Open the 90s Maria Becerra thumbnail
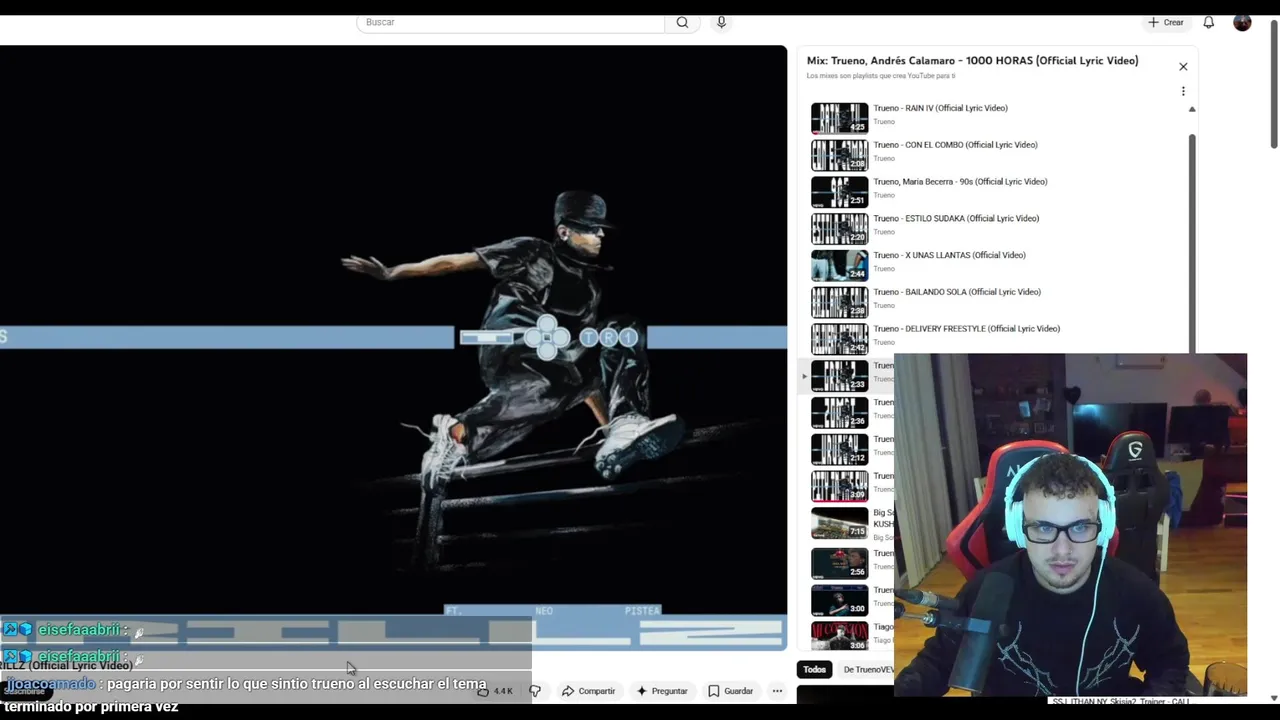 839,192
